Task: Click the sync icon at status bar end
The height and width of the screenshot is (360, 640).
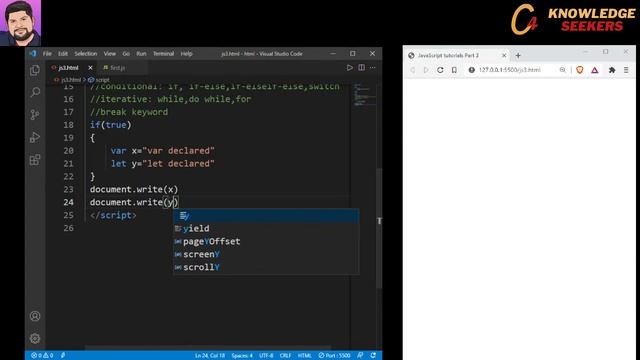Action: (x=373, y=356)
